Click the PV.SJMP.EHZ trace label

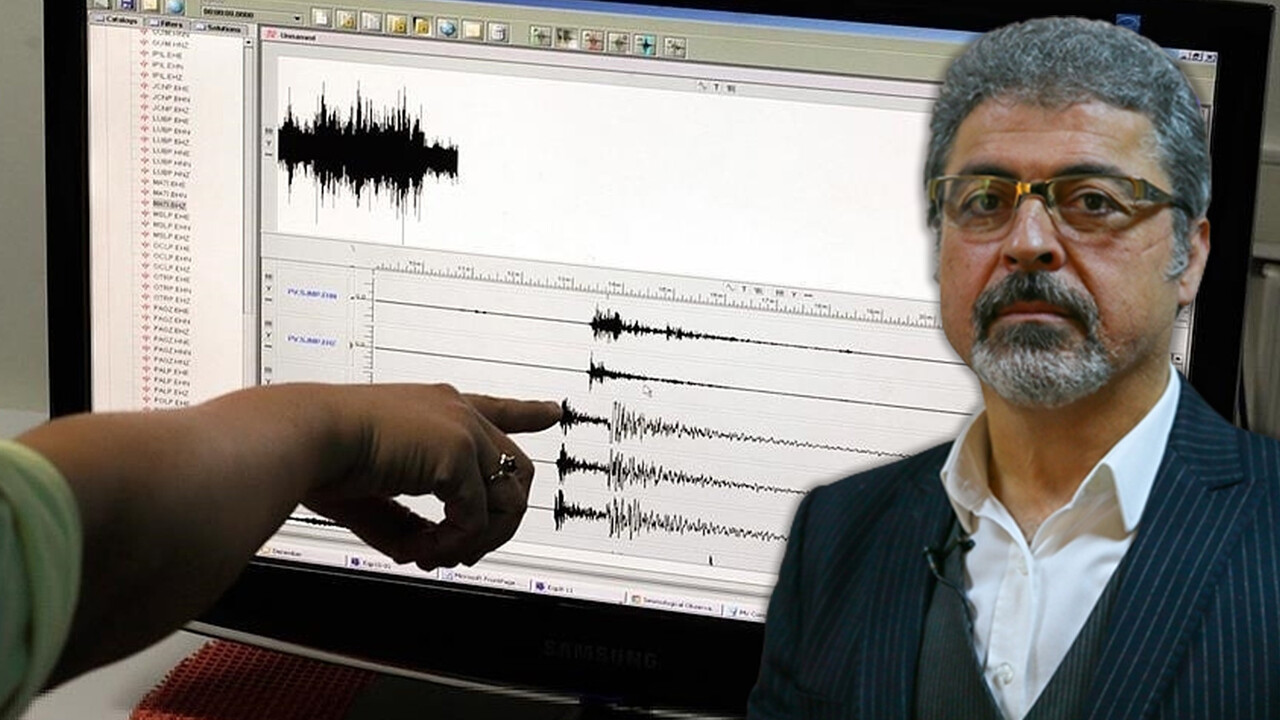312,340
